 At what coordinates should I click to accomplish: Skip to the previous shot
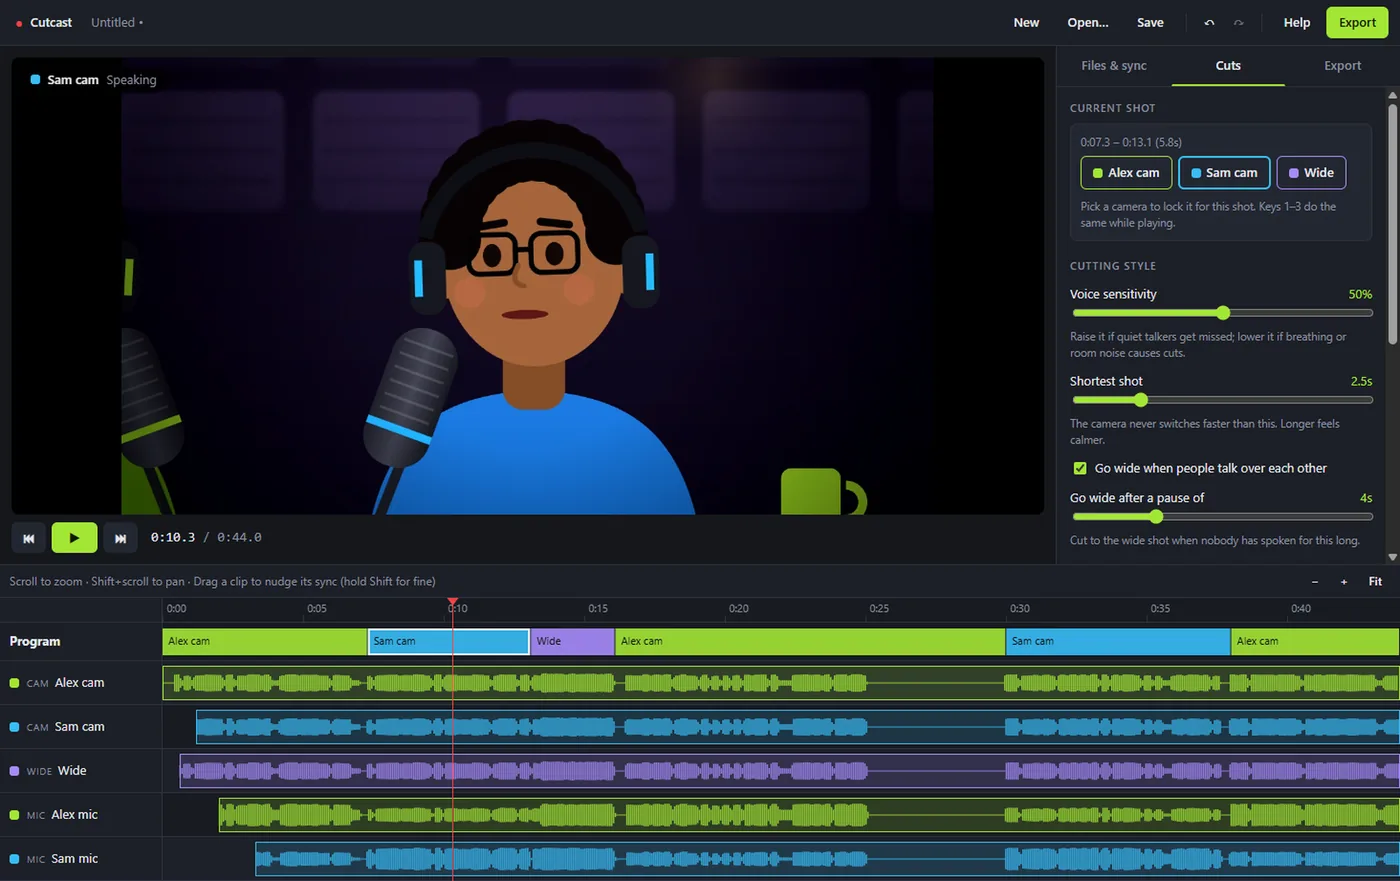(x=29, y=538)
